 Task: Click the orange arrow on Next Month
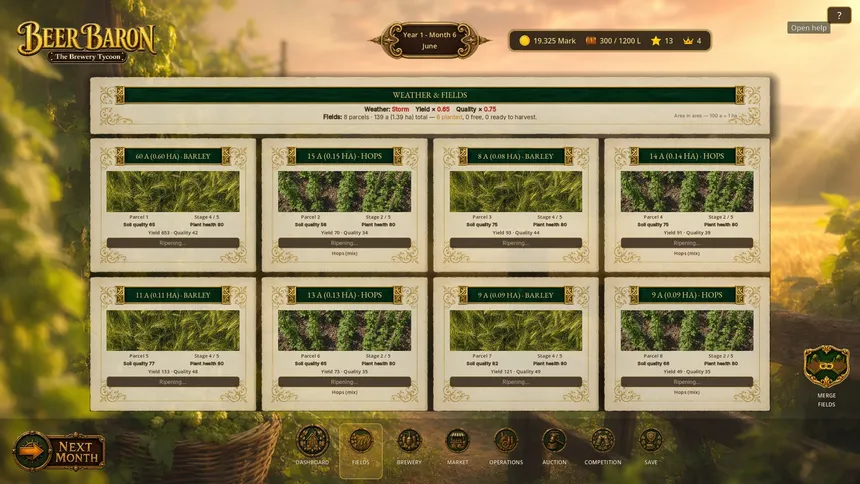31,452
